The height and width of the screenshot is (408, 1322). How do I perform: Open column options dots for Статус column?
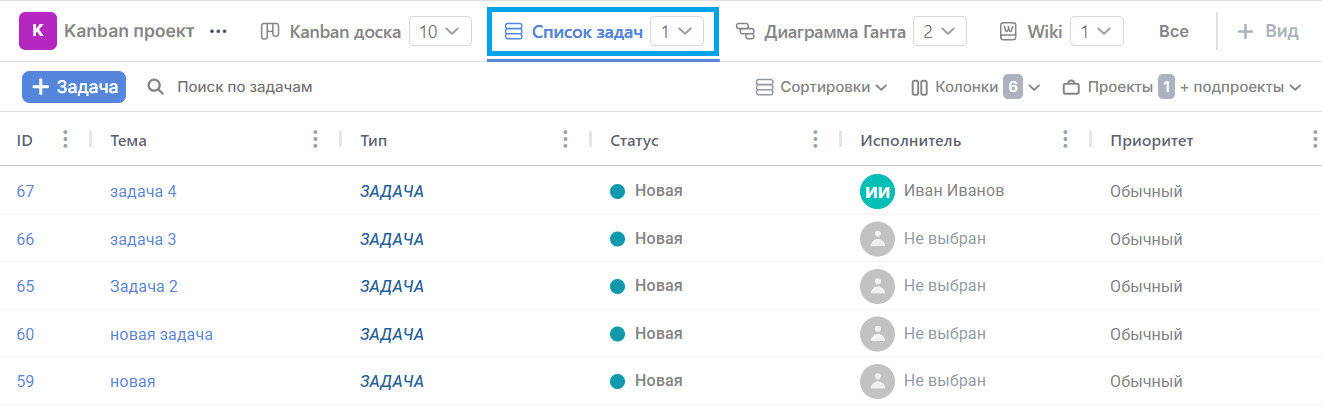[816, 140]
